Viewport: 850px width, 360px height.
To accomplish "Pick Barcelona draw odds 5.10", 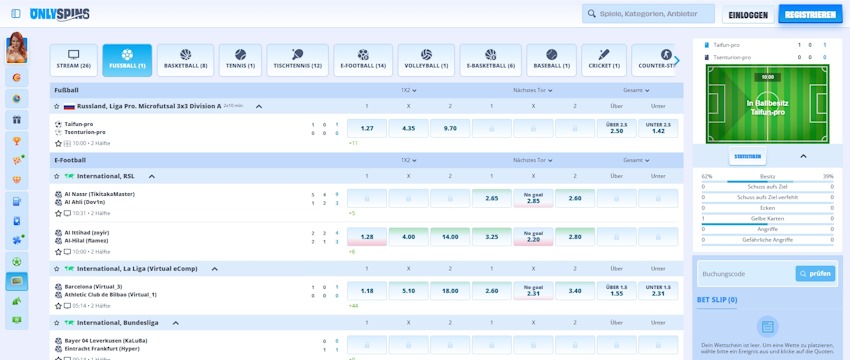I will pyautogui.click(x=409, y=291).
